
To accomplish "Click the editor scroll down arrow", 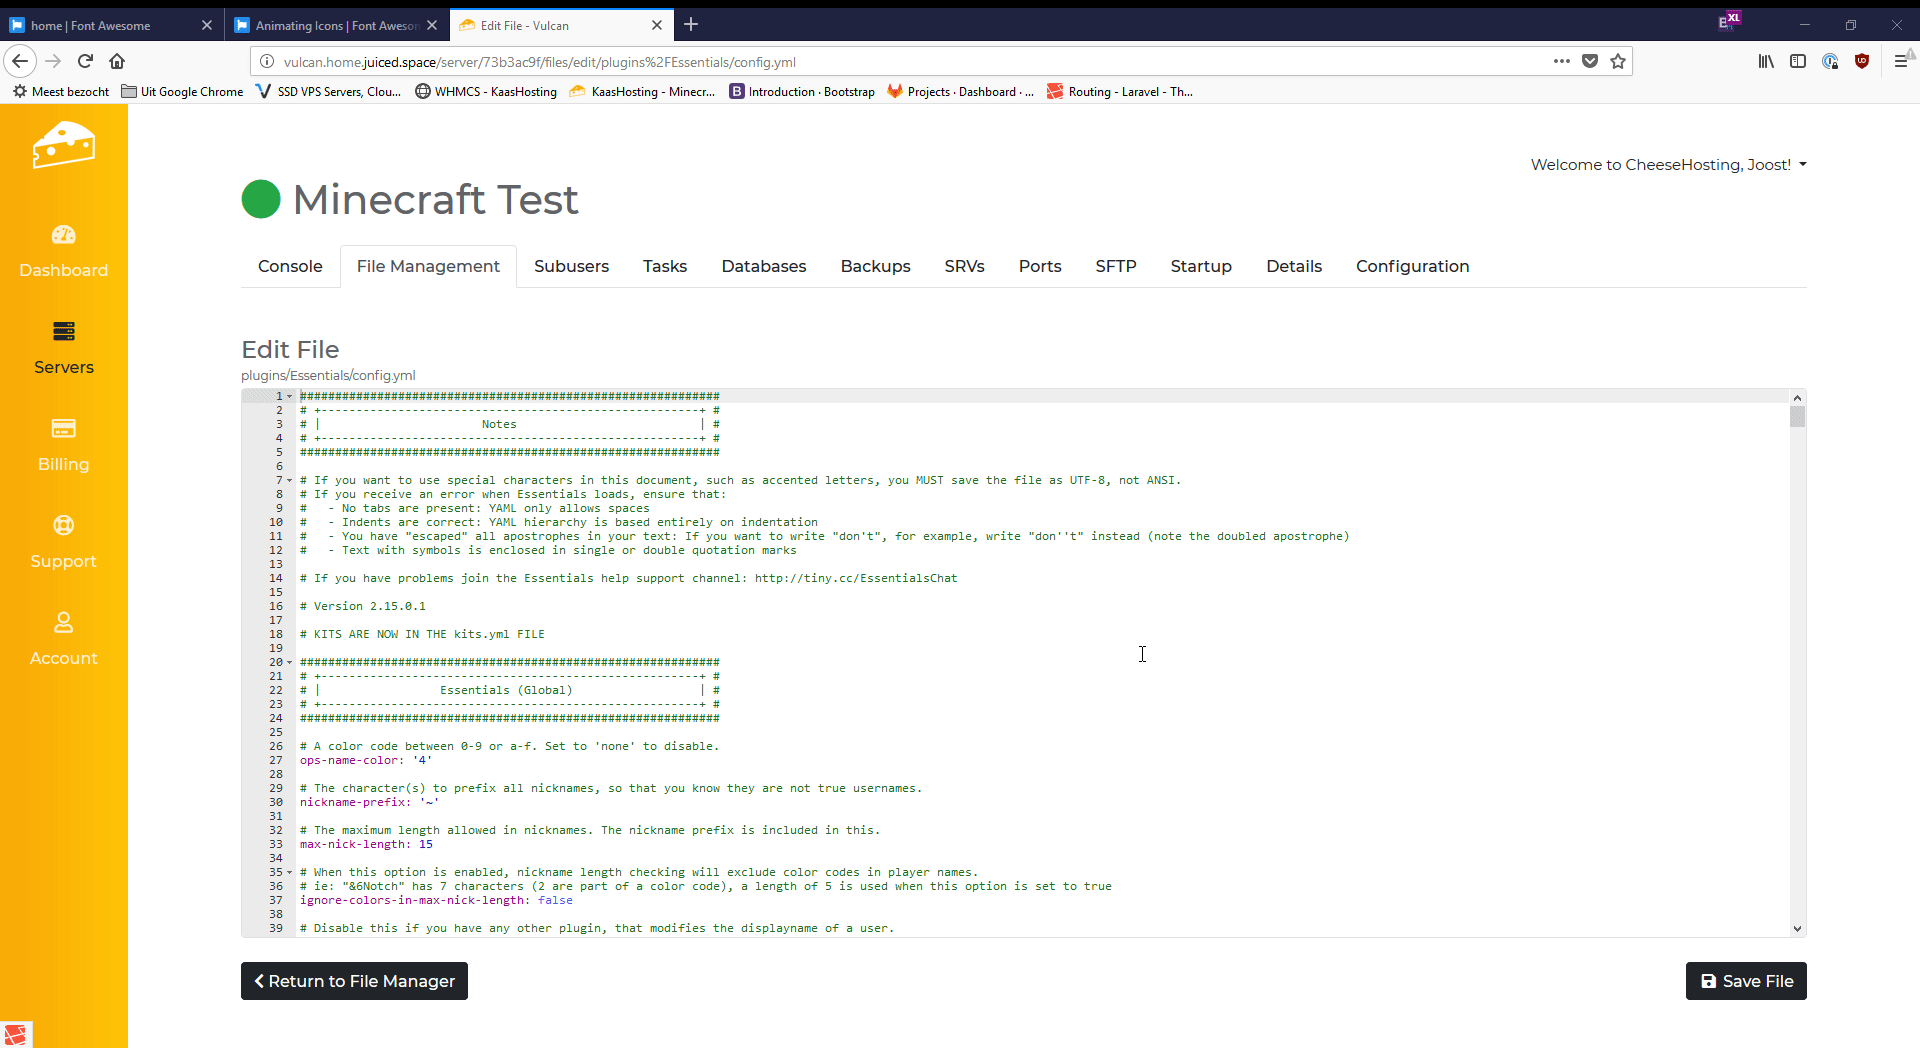I will pos(1797,929).
